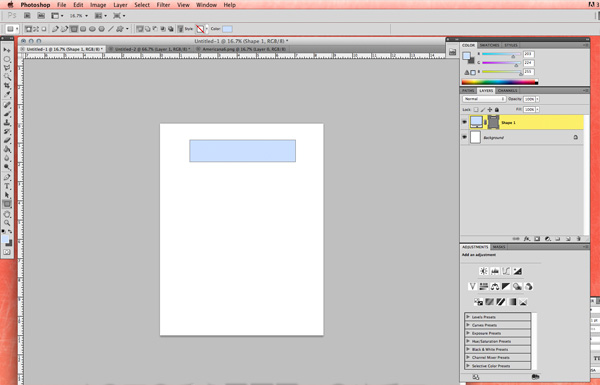Select the Quick Selection tool
Screen dimensions: 600x385
(7, 77)
